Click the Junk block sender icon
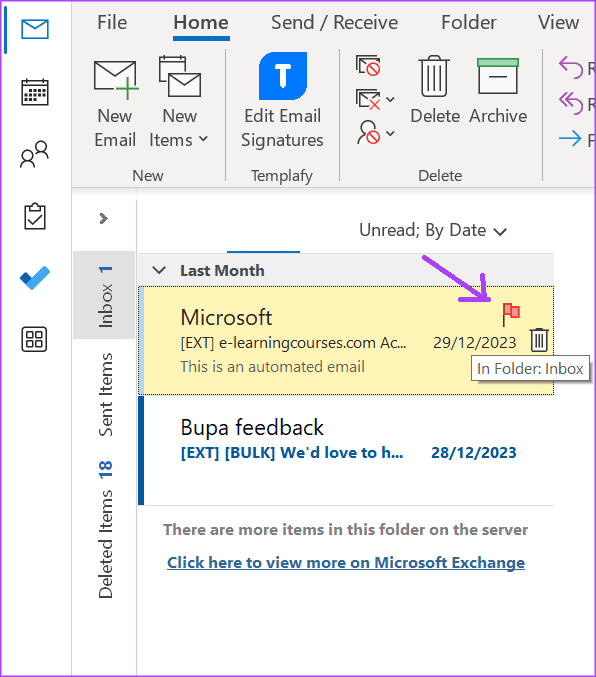596x677 pixels. click(x=368, y=133)
